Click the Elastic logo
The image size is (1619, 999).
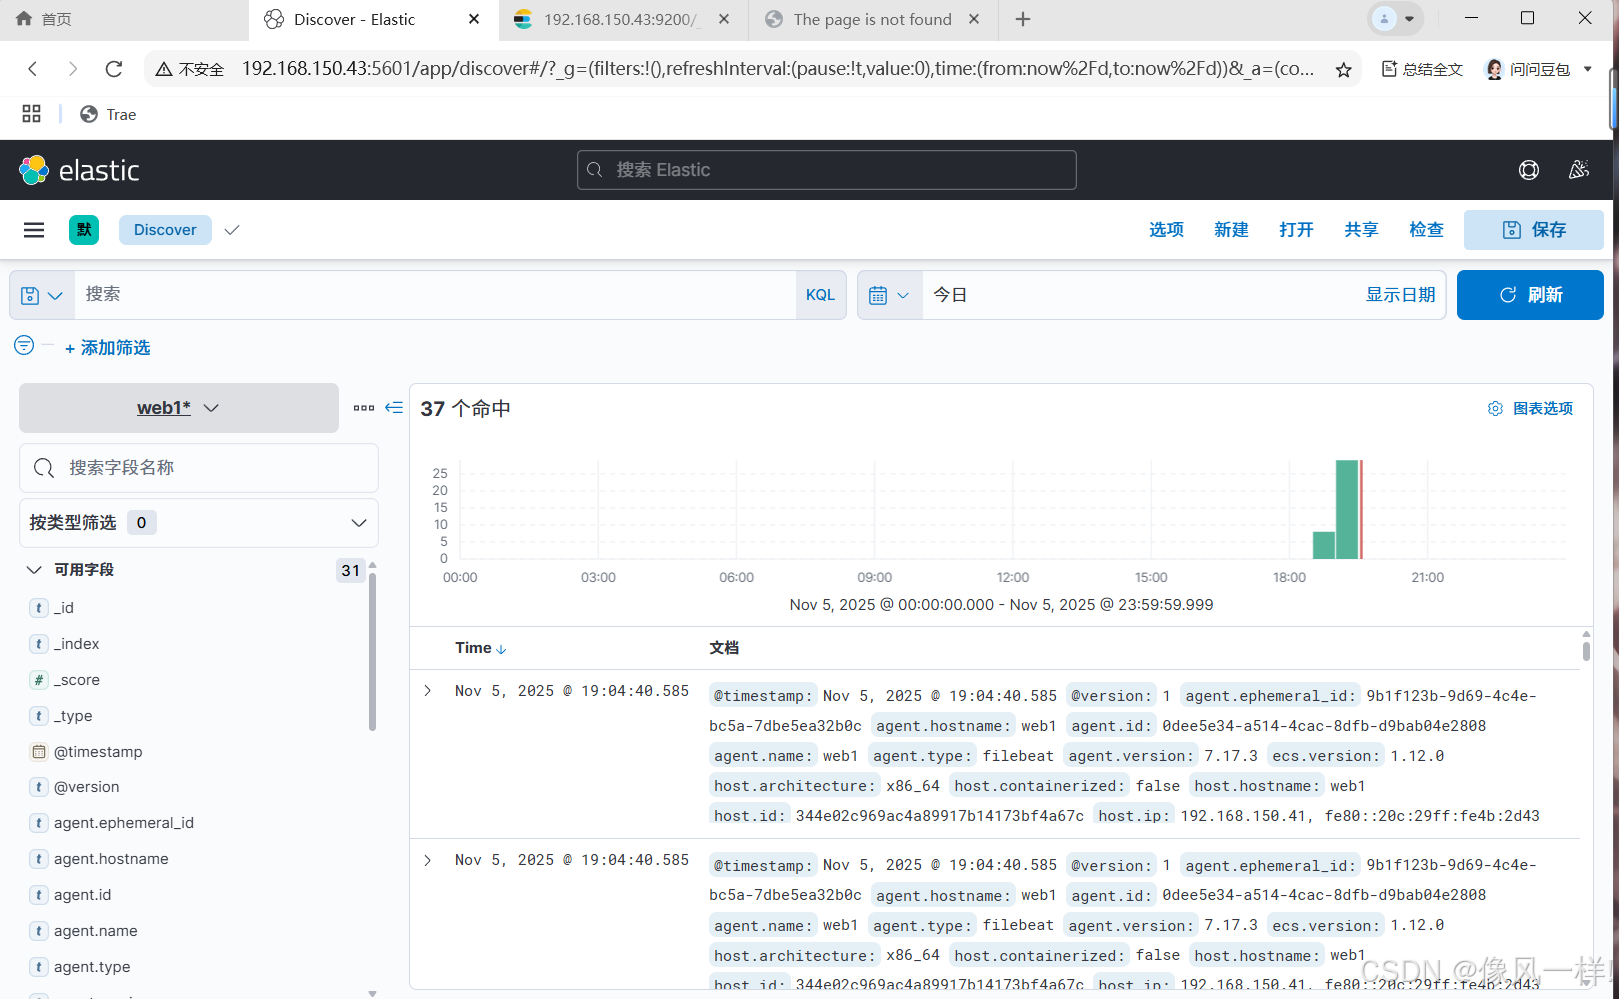pyautogui.click(x=80, y=170)
